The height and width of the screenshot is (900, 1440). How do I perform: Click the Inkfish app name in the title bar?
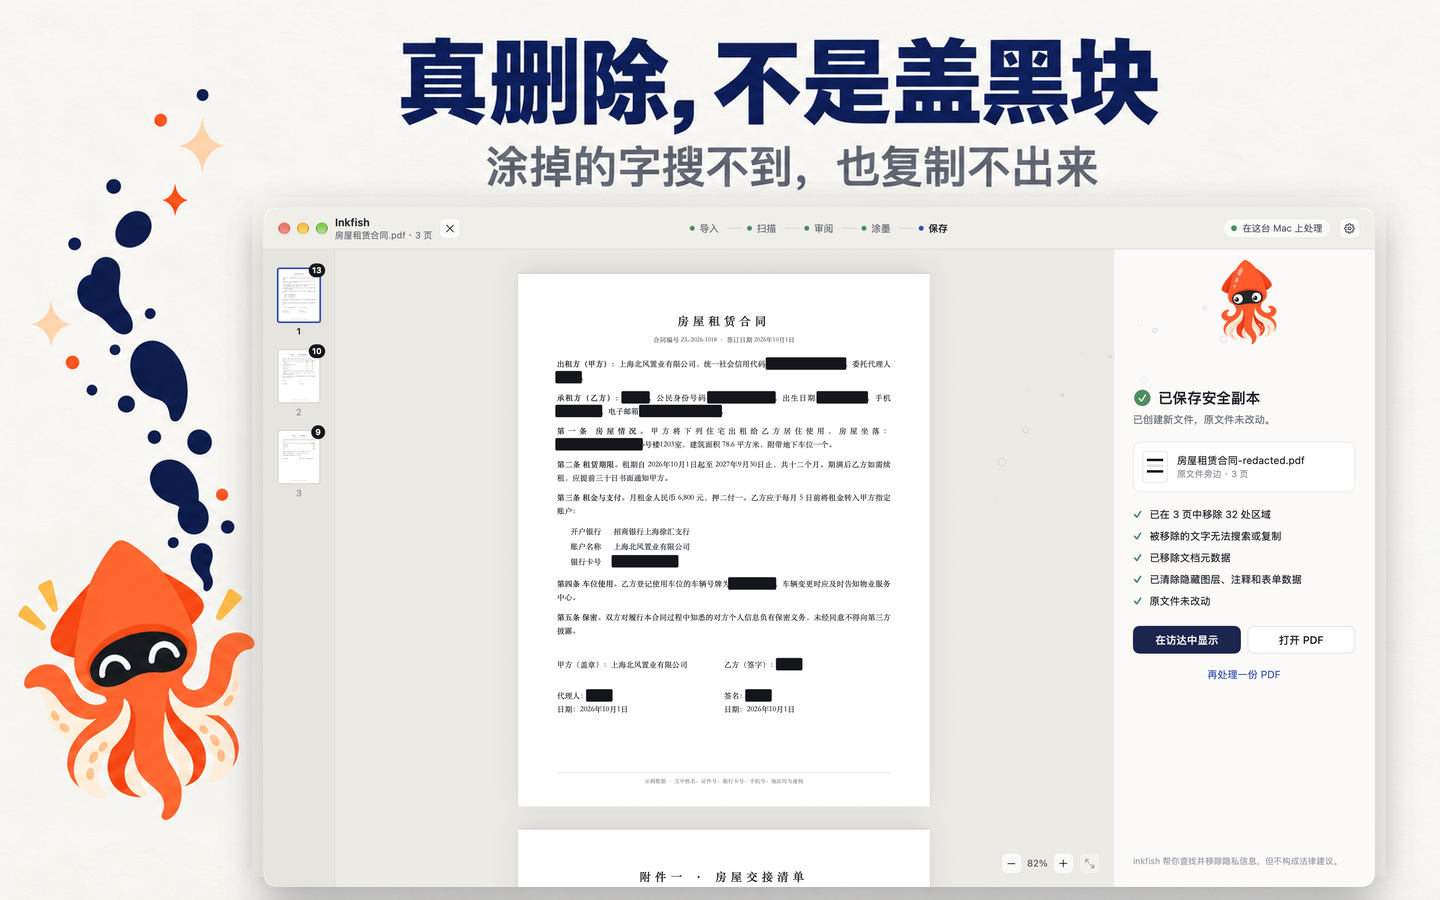(352, 222)
